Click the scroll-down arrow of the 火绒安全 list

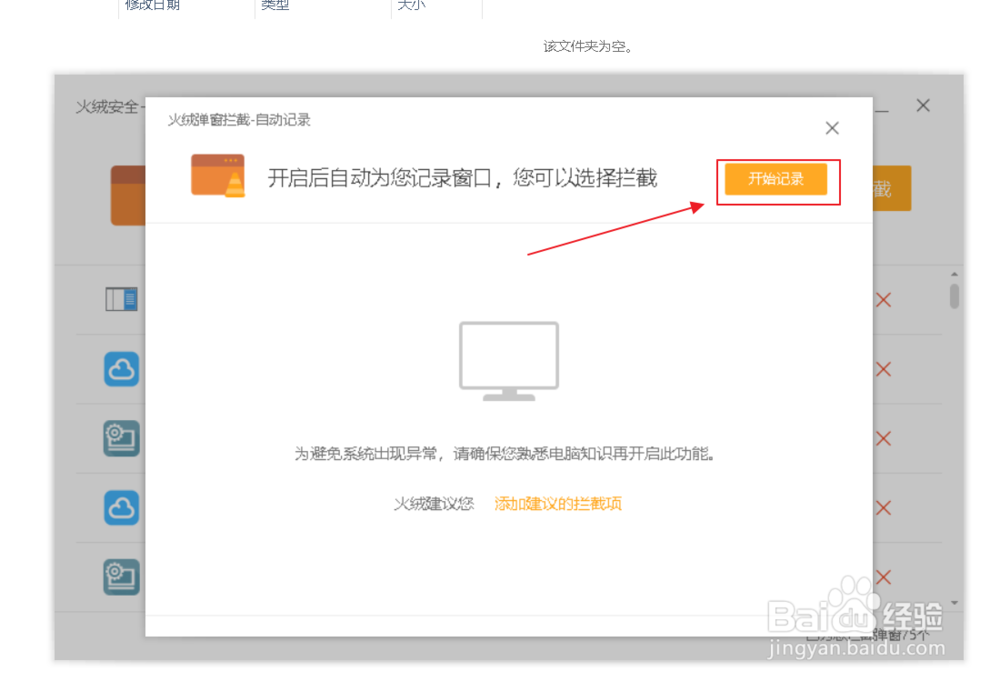click(x=954, y=602)
